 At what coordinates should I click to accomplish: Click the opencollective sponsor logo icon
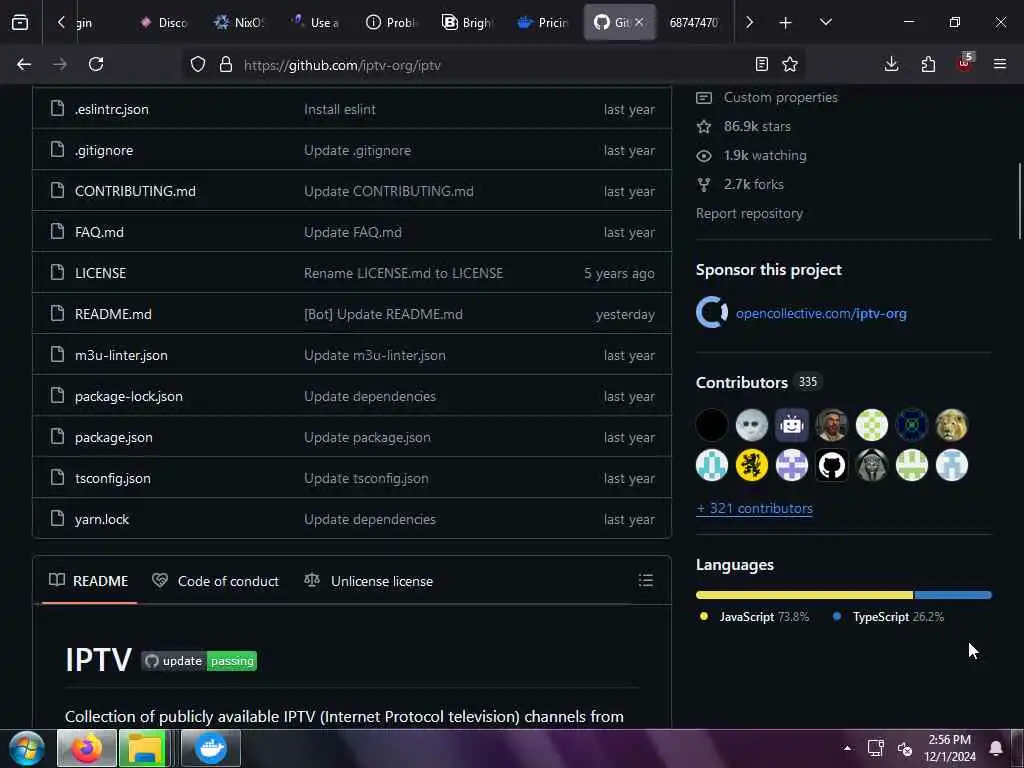click(712, 313)
